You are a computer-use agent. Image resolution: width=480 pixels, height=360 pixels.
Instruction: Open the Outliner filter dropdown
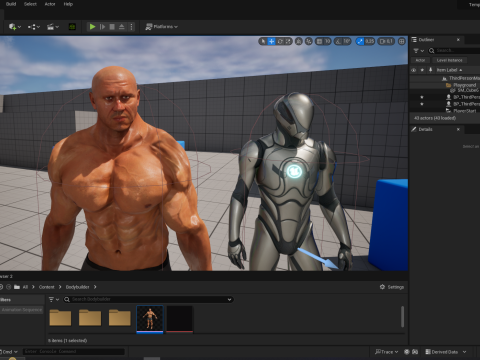point(418,51)
